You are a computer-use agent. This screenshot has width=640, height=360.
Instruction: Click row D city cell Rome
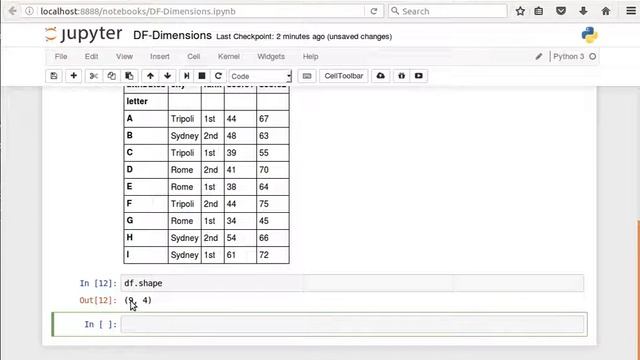pos(184,170)
